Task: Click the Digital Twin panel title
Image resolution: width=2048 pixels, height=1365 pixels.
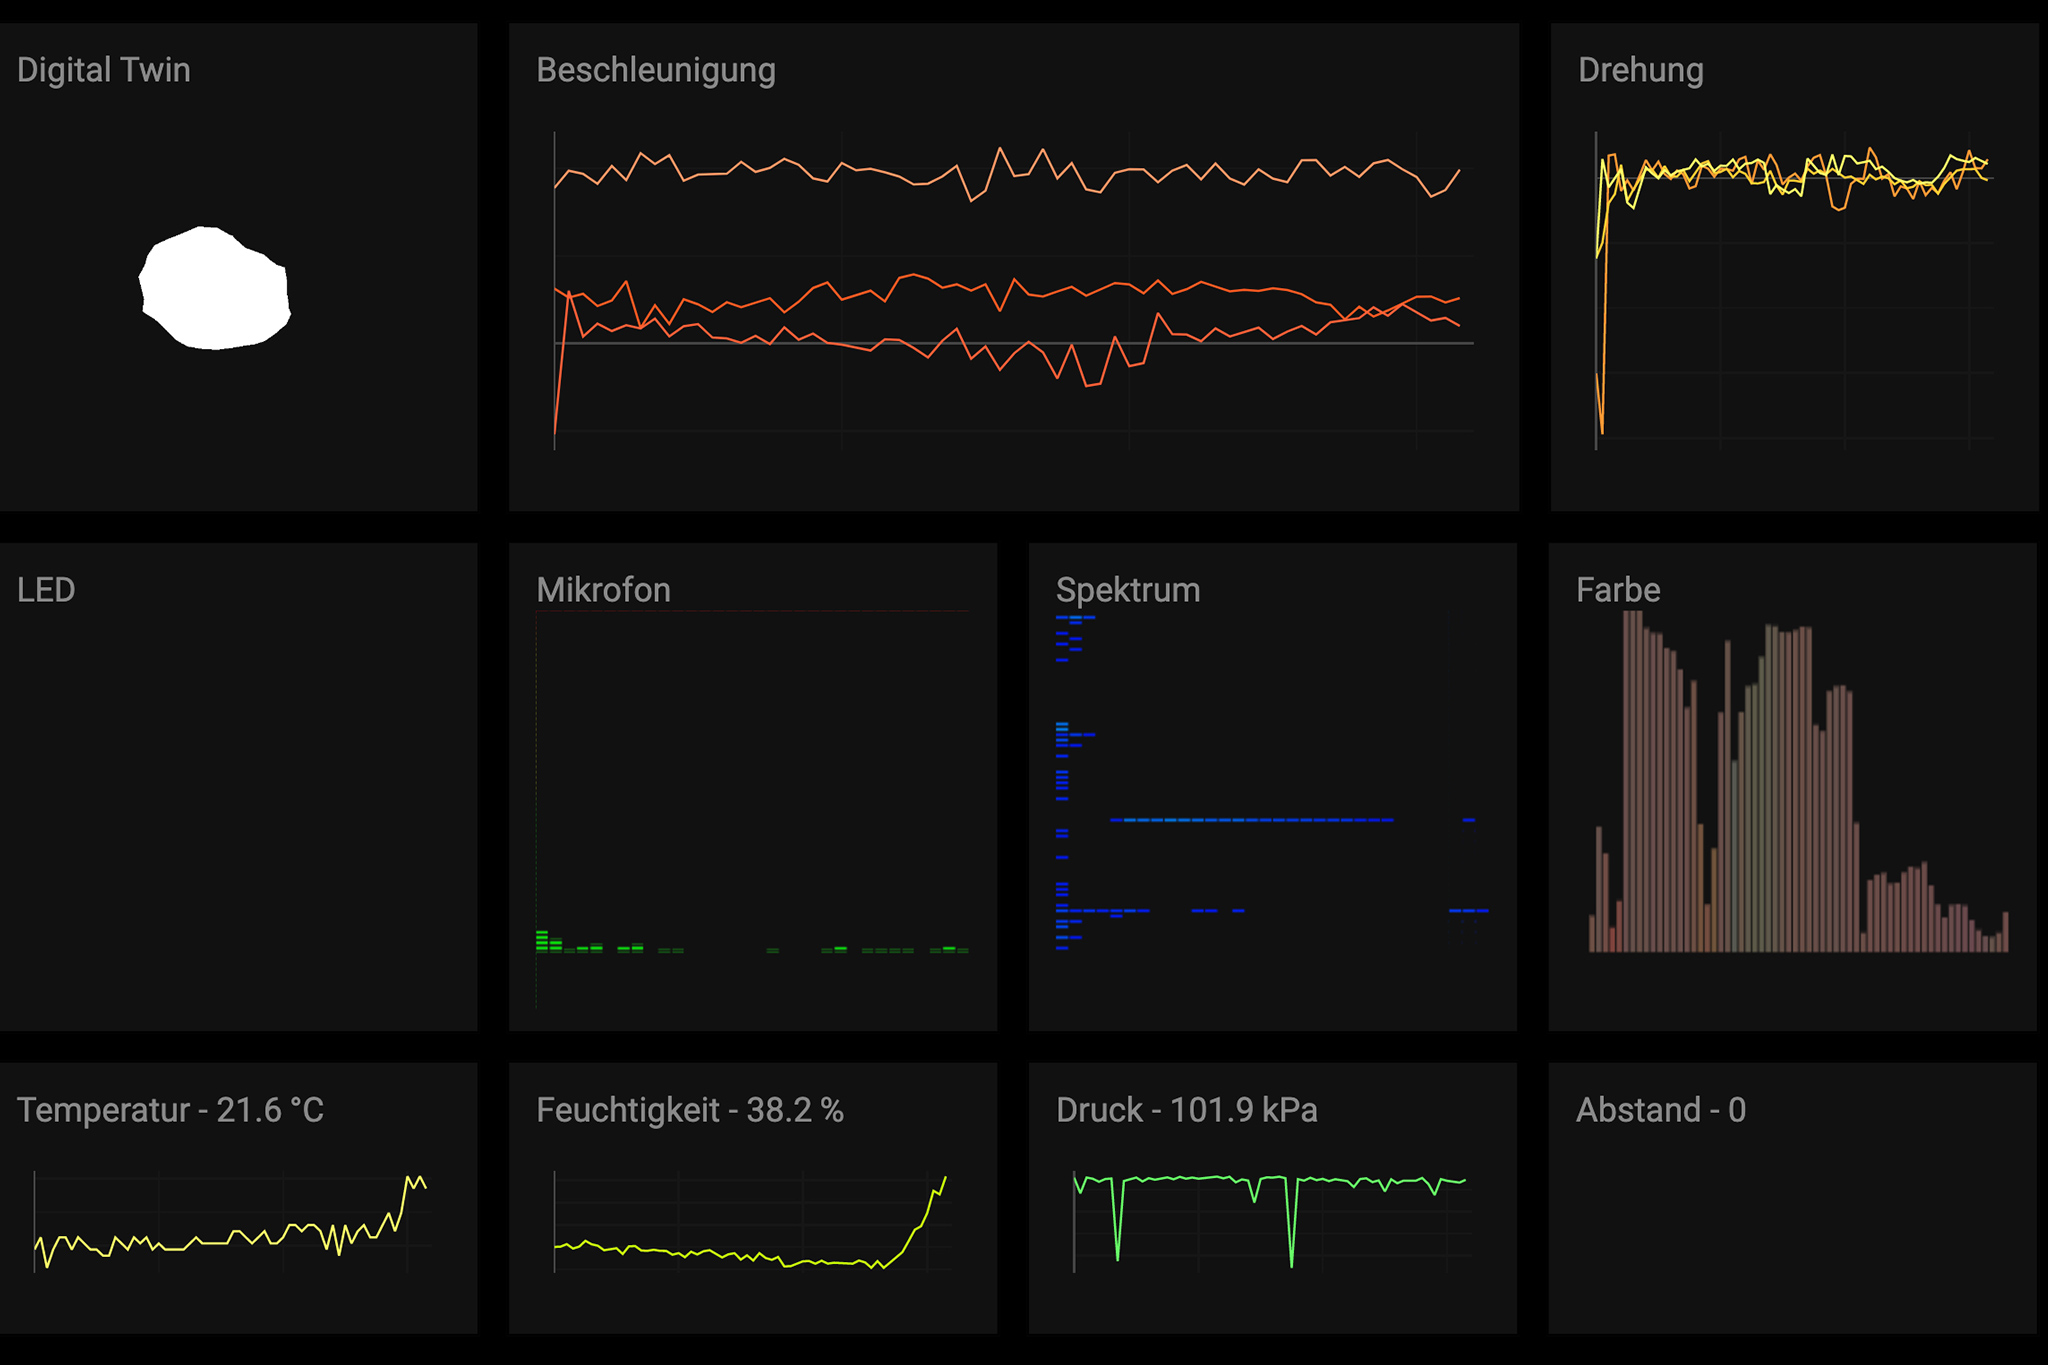Action: point(103,70)
